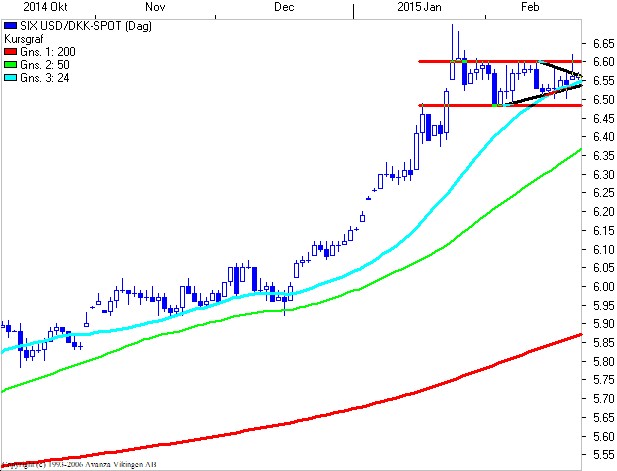Click the Feb time axis label
The width and height of the screenshot is (617, 471).
point(530,7)
